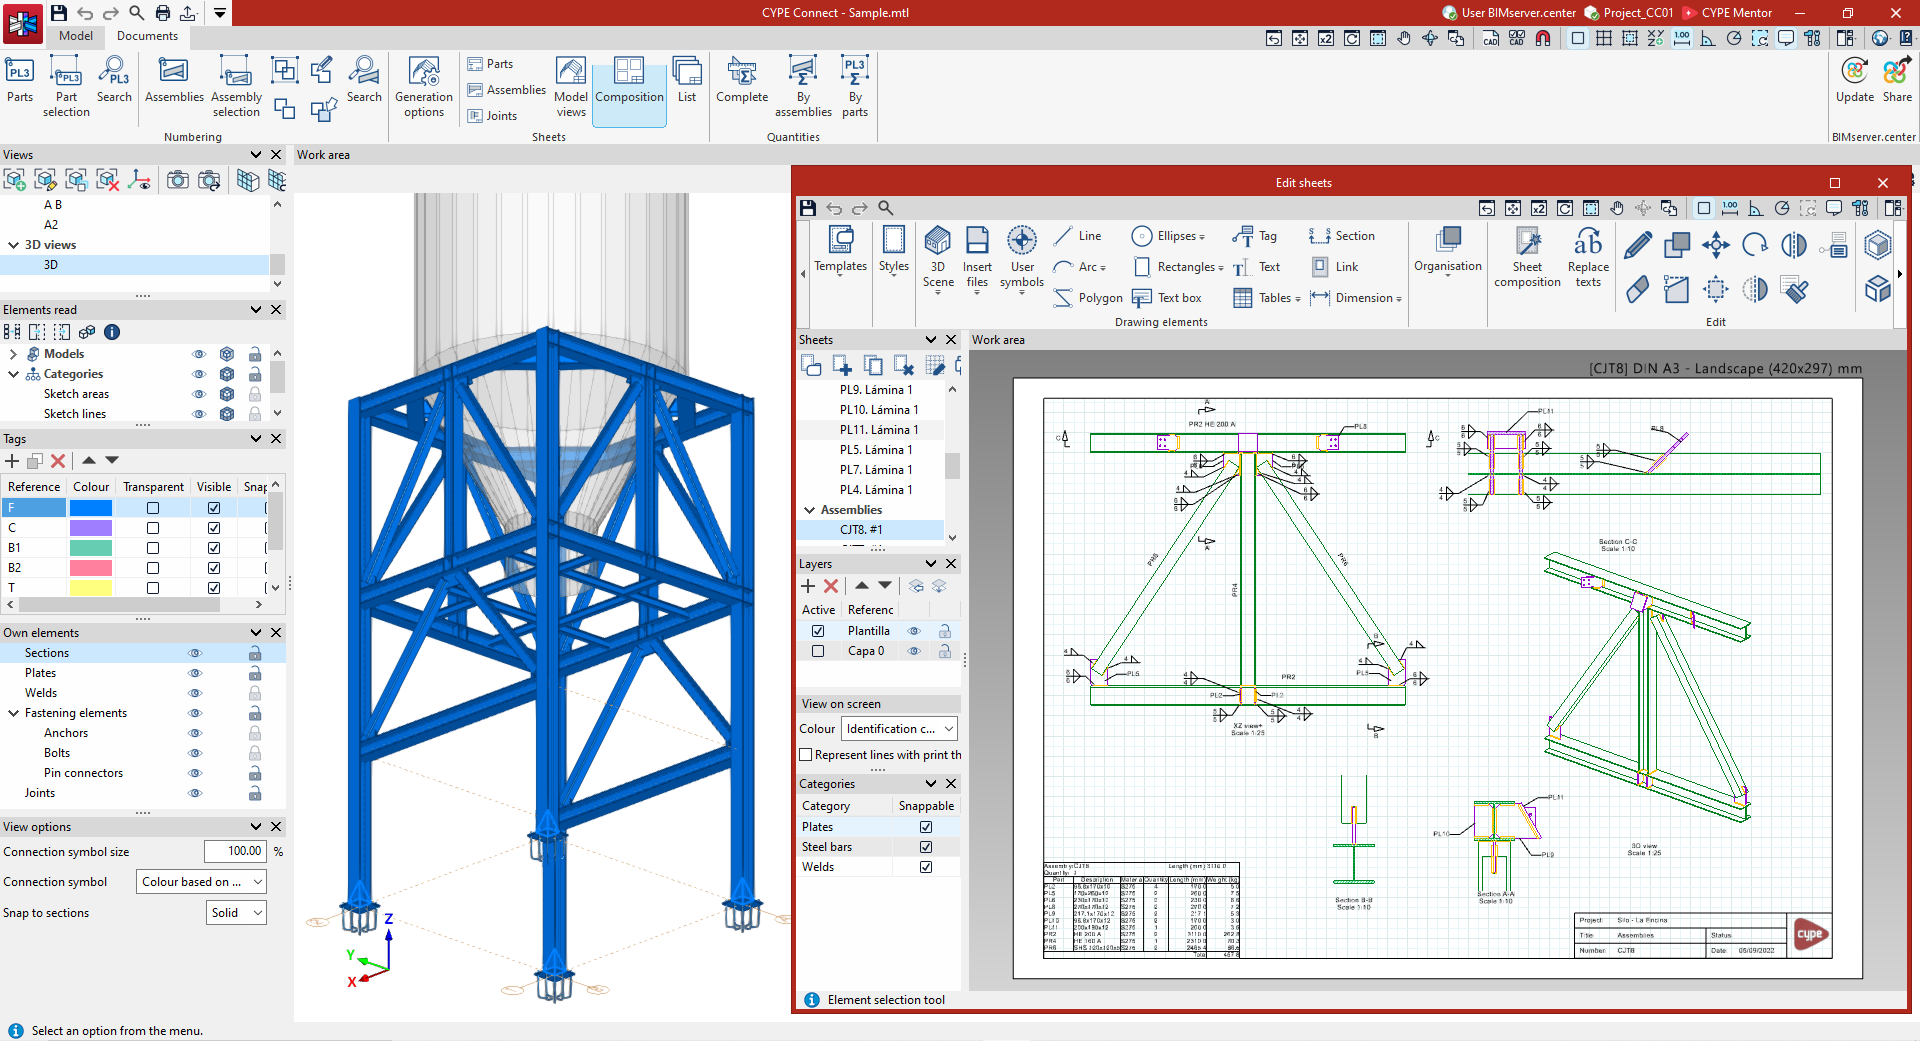Click the Replace texts icon
The image size is (1920, 1041).
point(1588,257)
